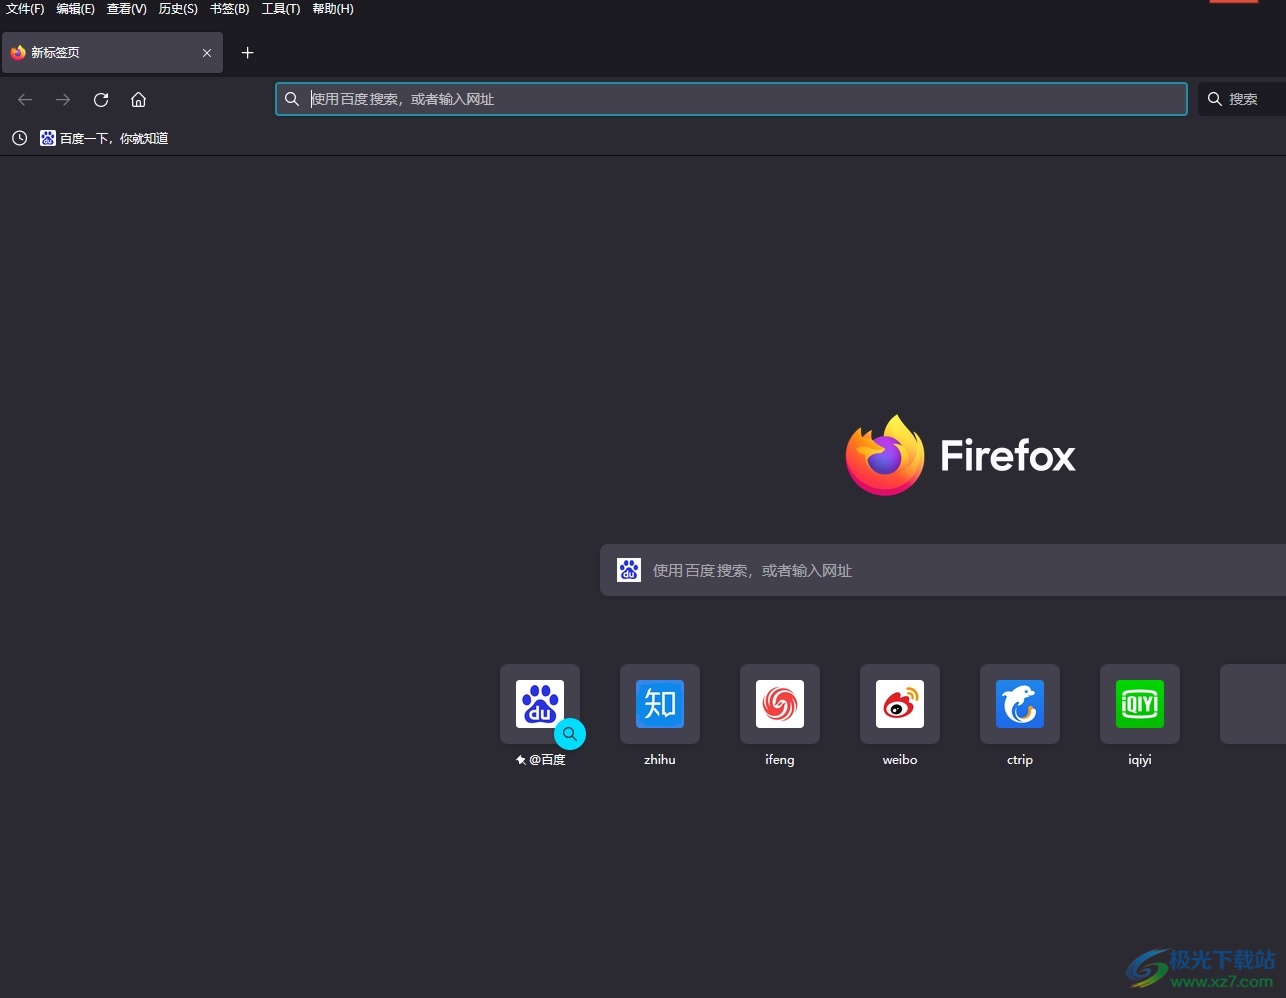The height and width of the screenshot is (998, 1286).
Task: Click the iqiyi label text
Action: coord(1140,760)
